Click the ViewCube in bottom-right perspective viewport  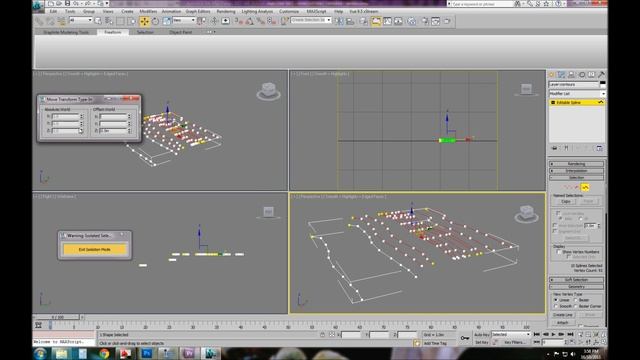point(526,213)
